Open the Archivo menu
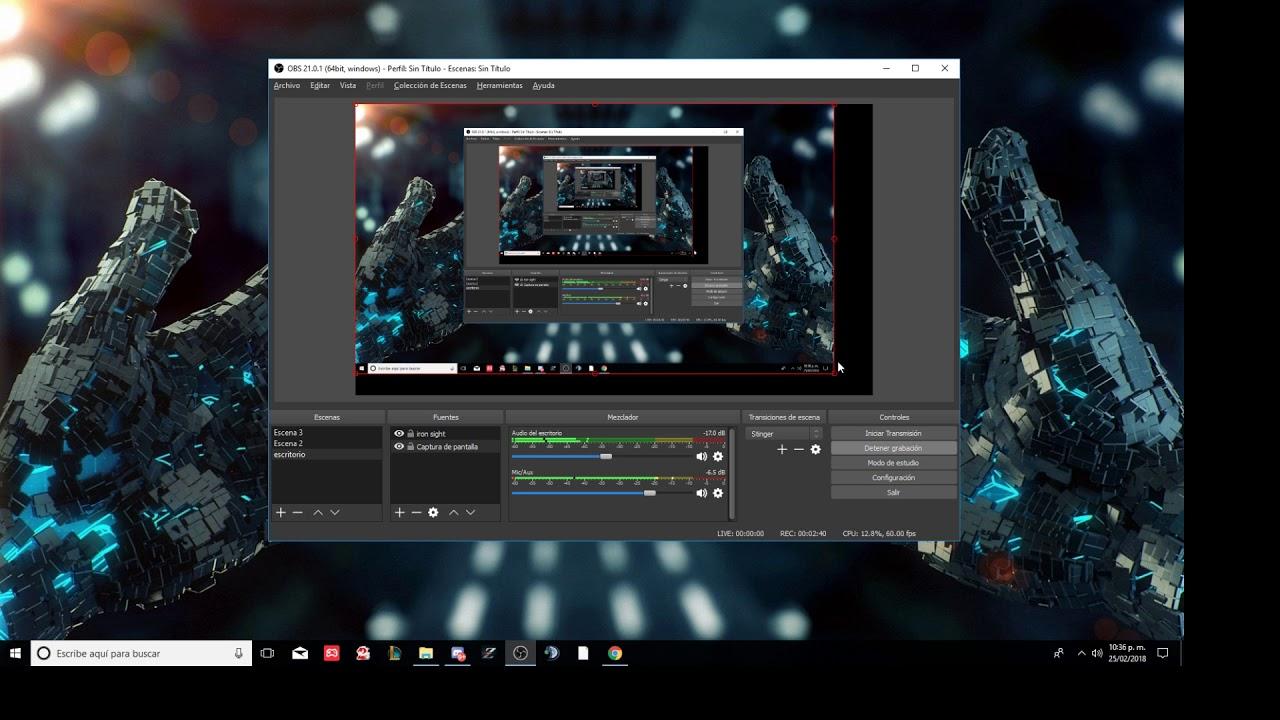Image resolution: width=1280 pixels, height=720 pixels. (287, 86)
